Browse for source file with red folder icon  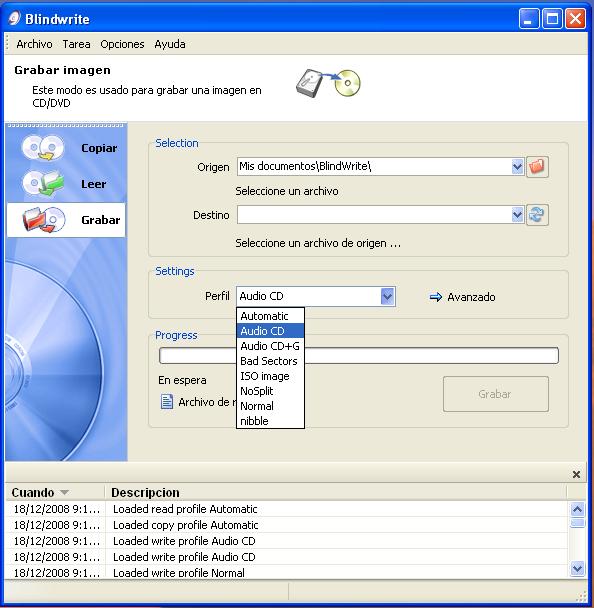point(537,167)
